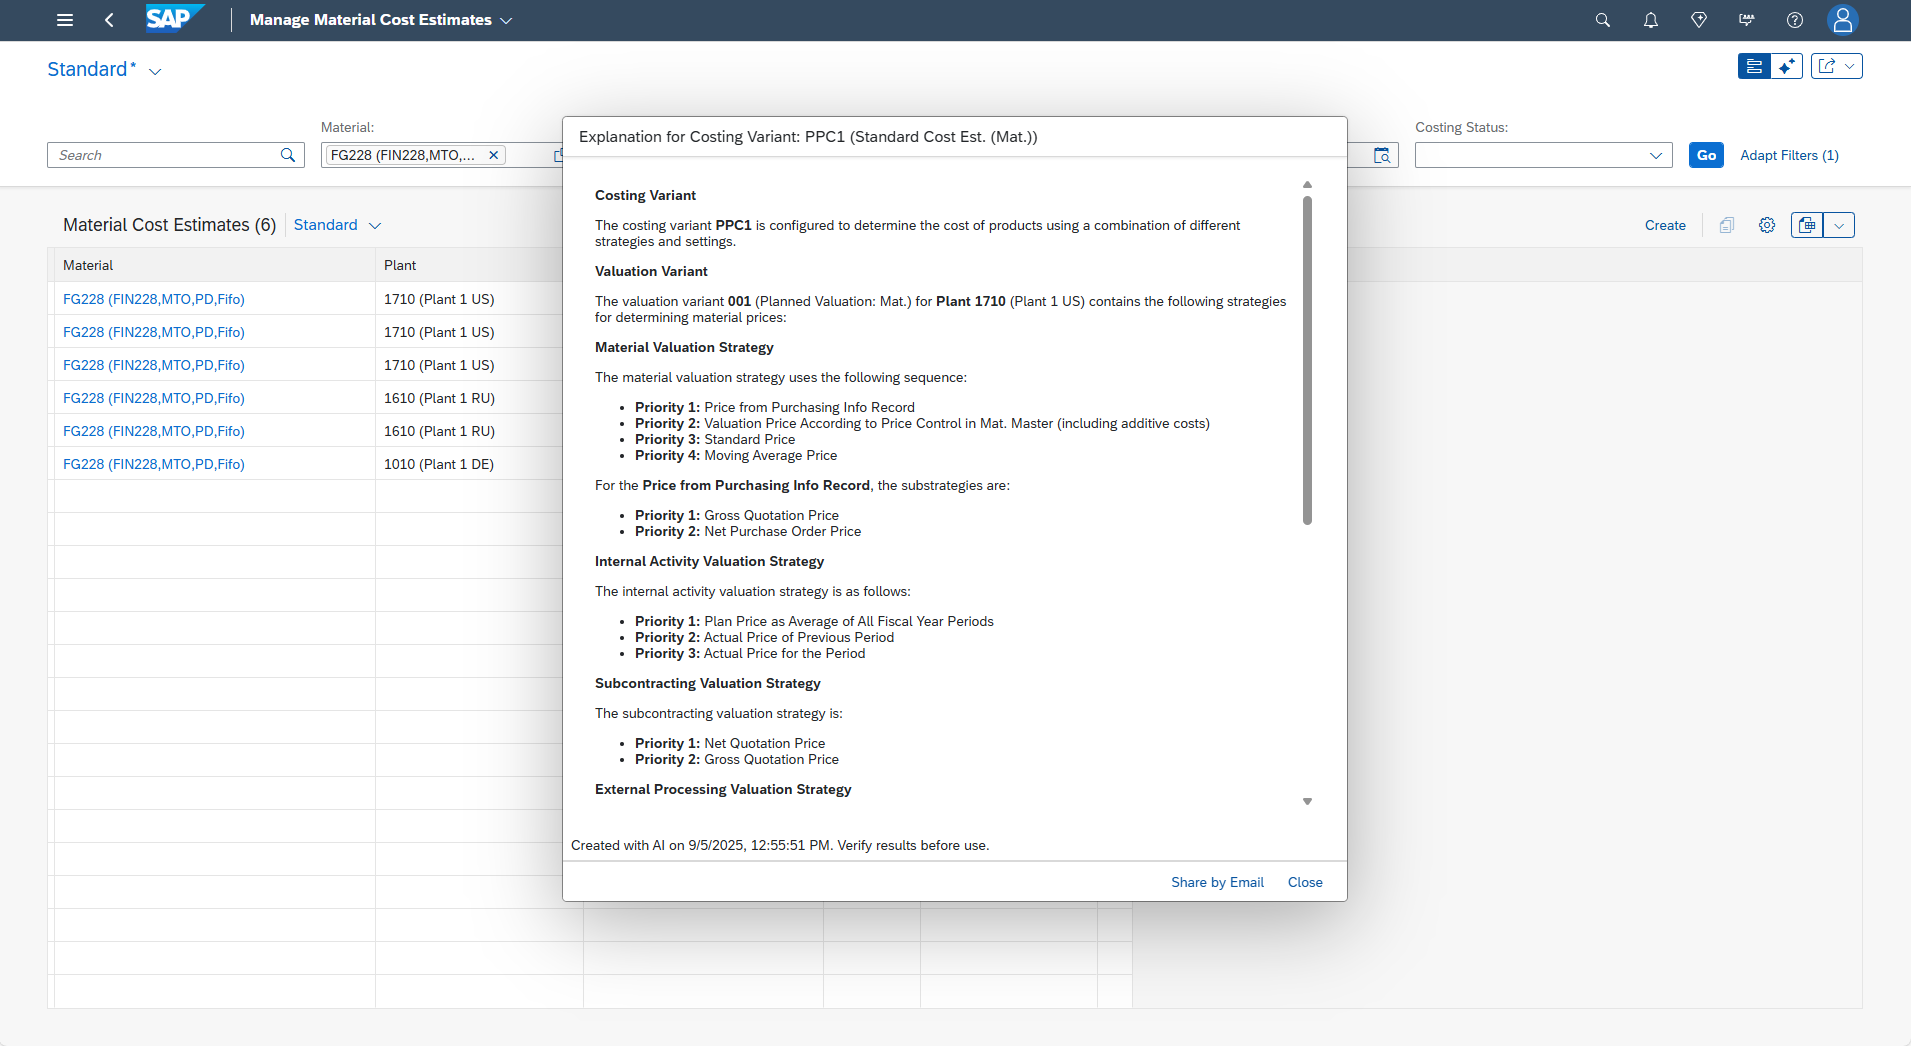1911x1046 pixels.
Task: Click the dialog vertical scrollbar thumb
Action: pos(1307,360)
